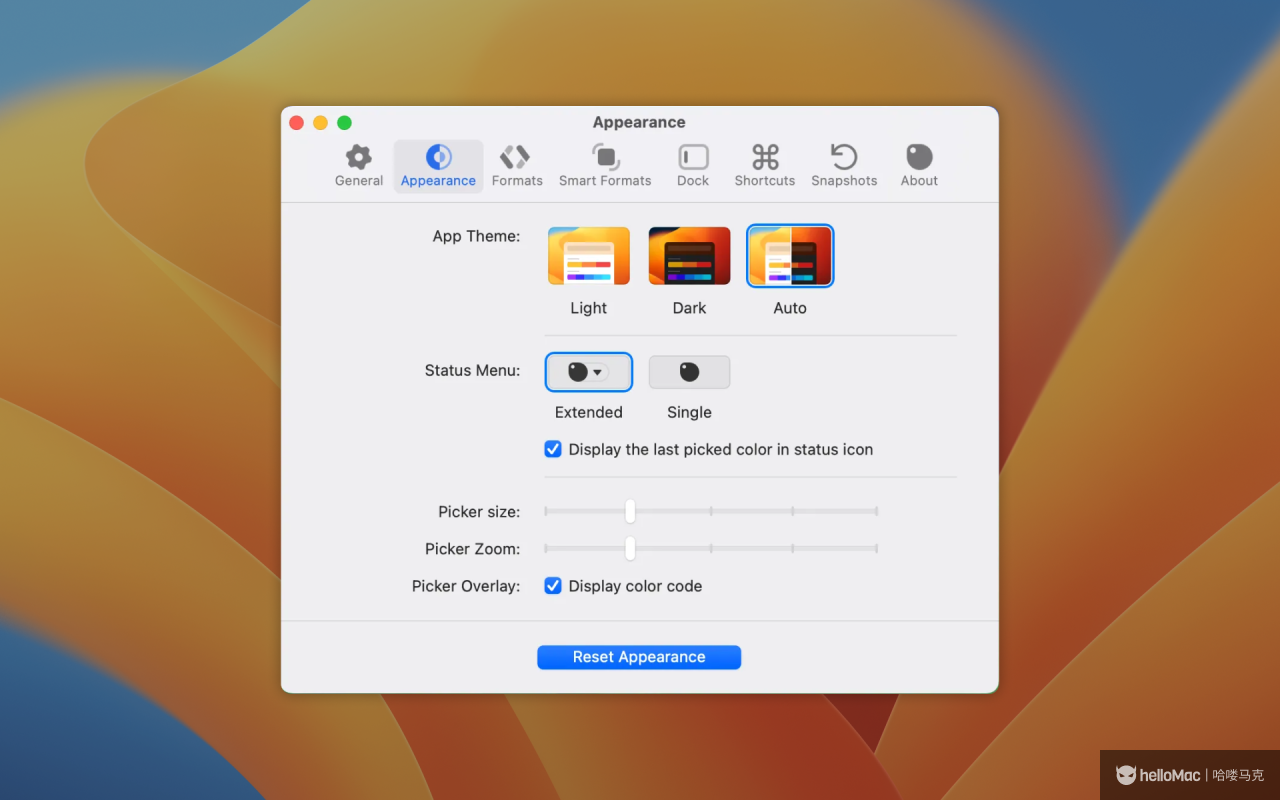Click the 'Formats' tab label
The image size is (1280, 800).
coord(517,181)
